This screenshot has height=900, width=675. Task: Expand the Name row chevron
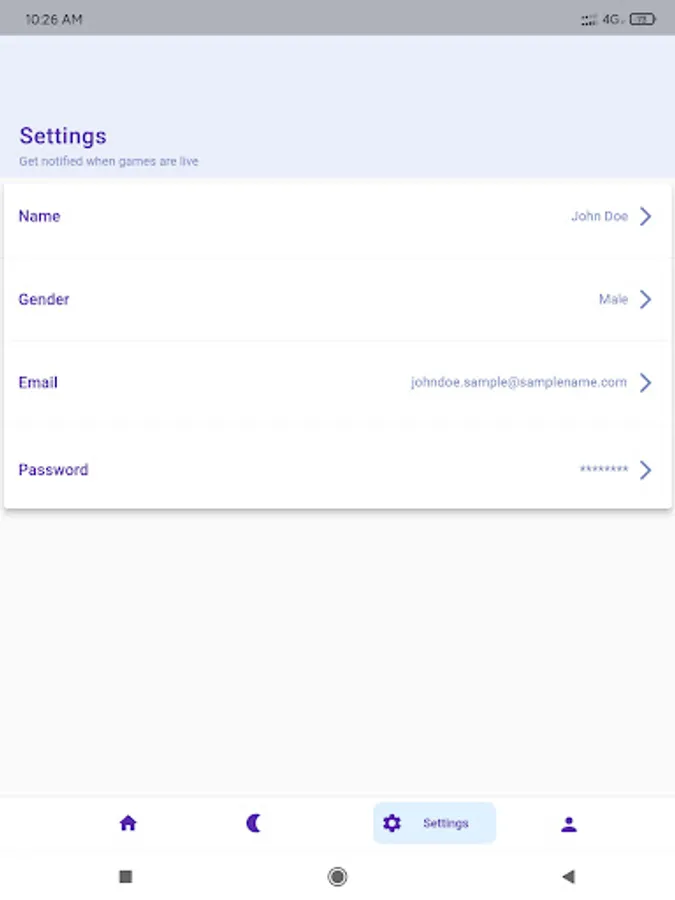646,216
